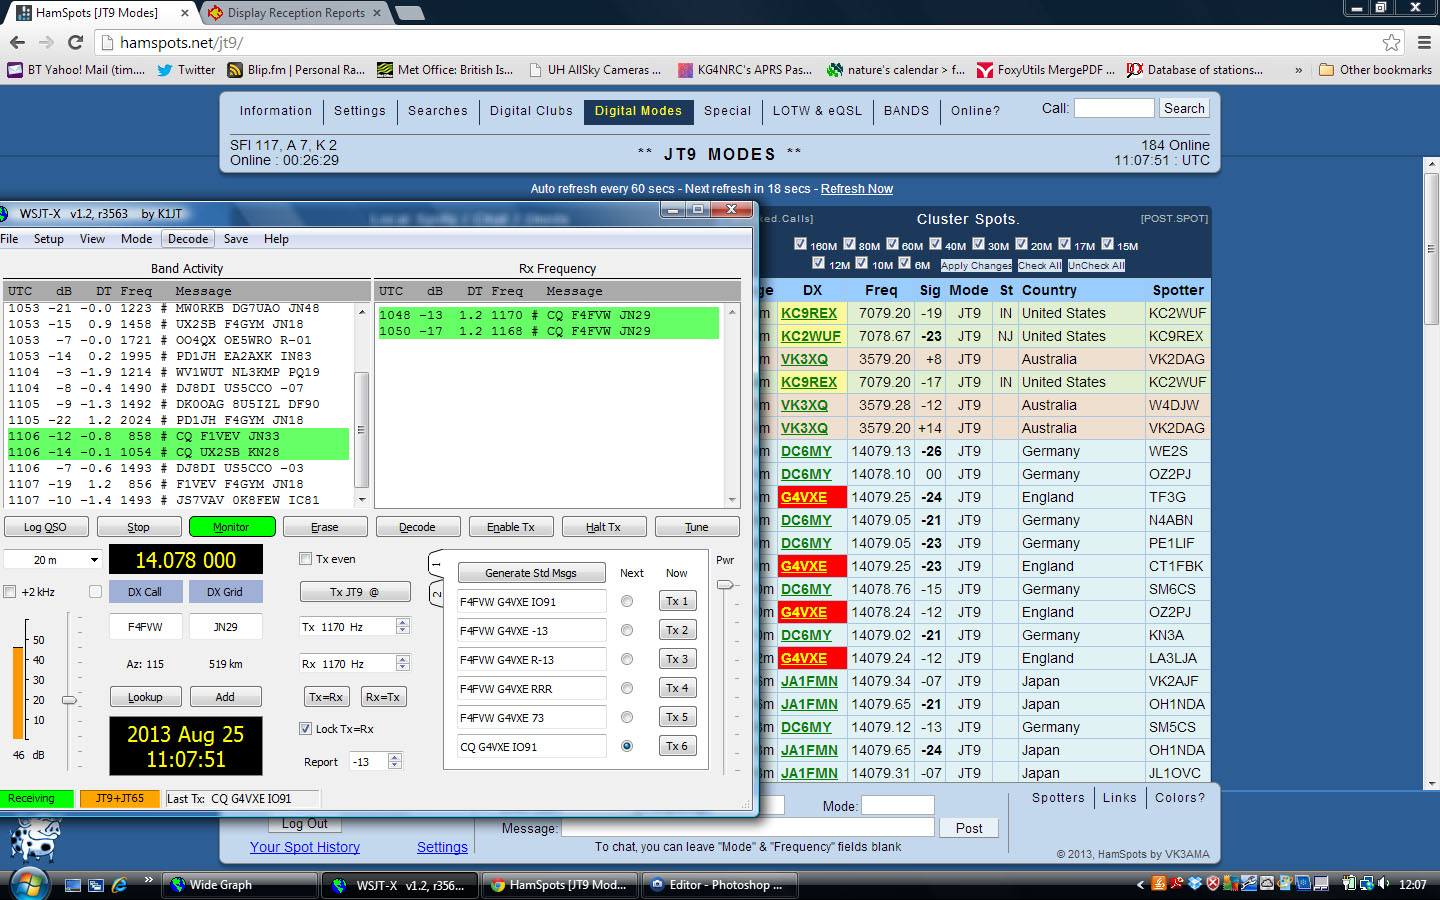Click Show Desktop quick launch icon
The height and width of the screenshot is (900, 1440).
coord(73,885)
